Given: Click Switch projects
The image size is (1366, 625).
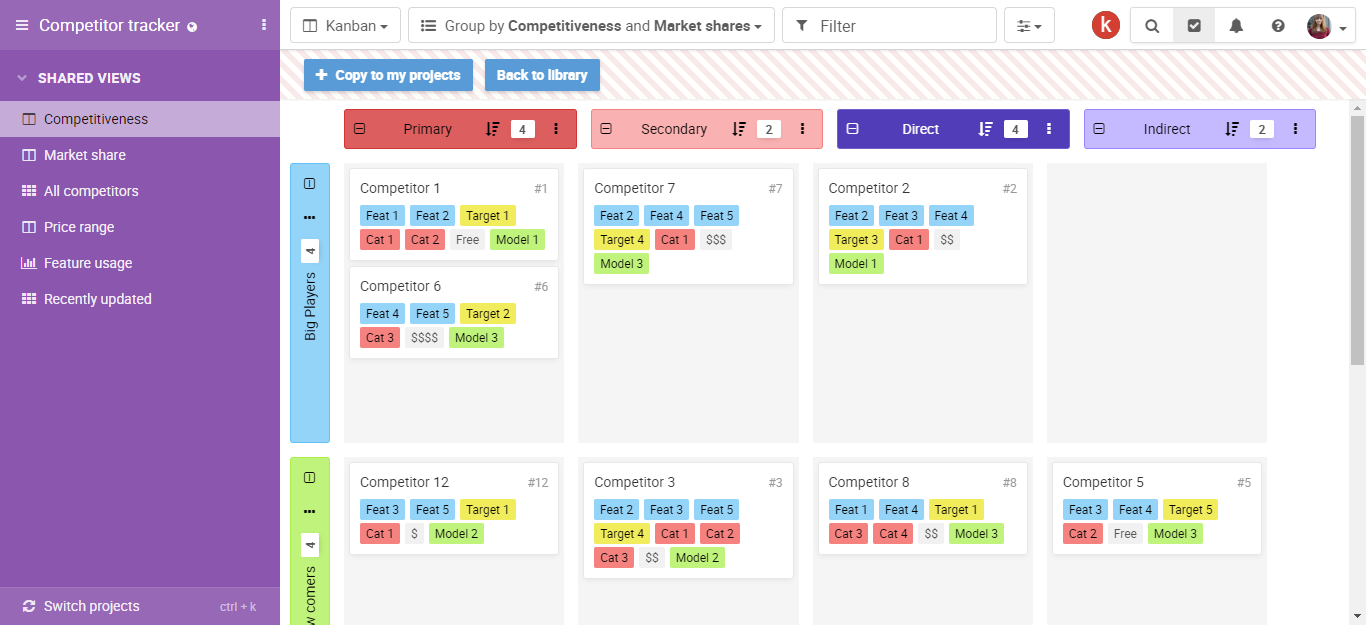Looking at the screenshot, I should tap(140, 606).
